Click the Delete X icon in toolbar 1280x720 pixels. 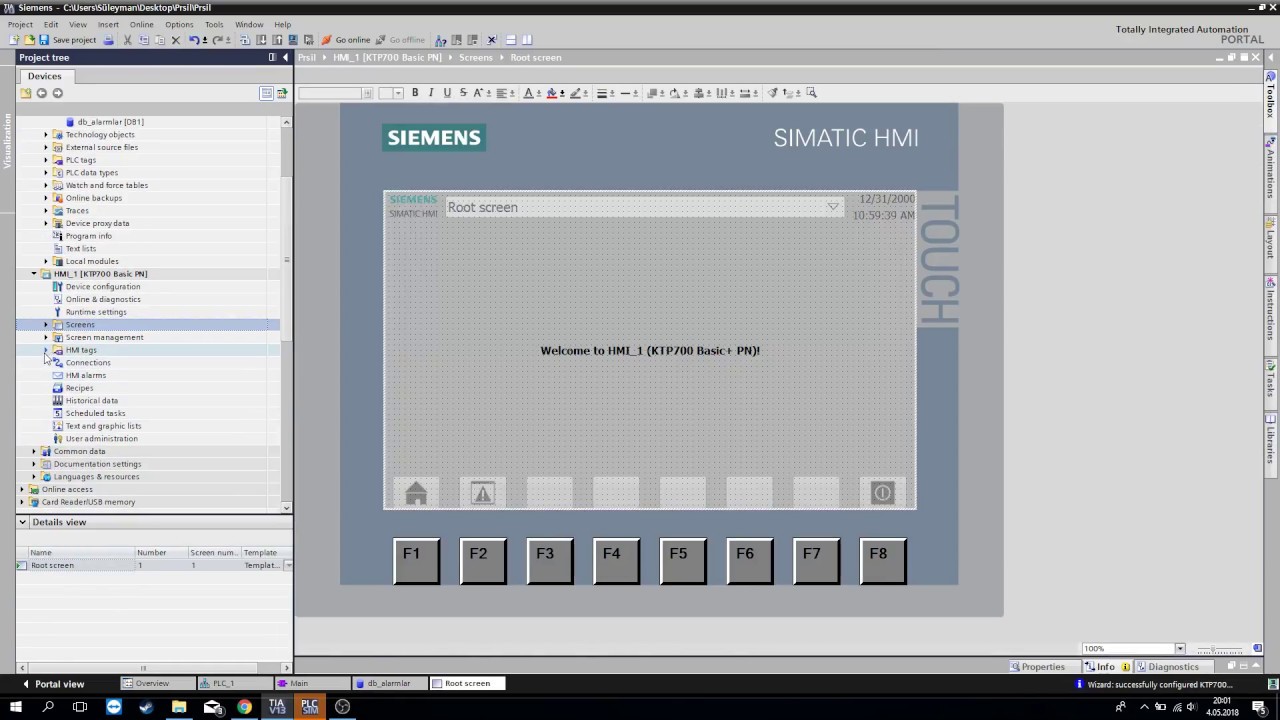(176, 40)
